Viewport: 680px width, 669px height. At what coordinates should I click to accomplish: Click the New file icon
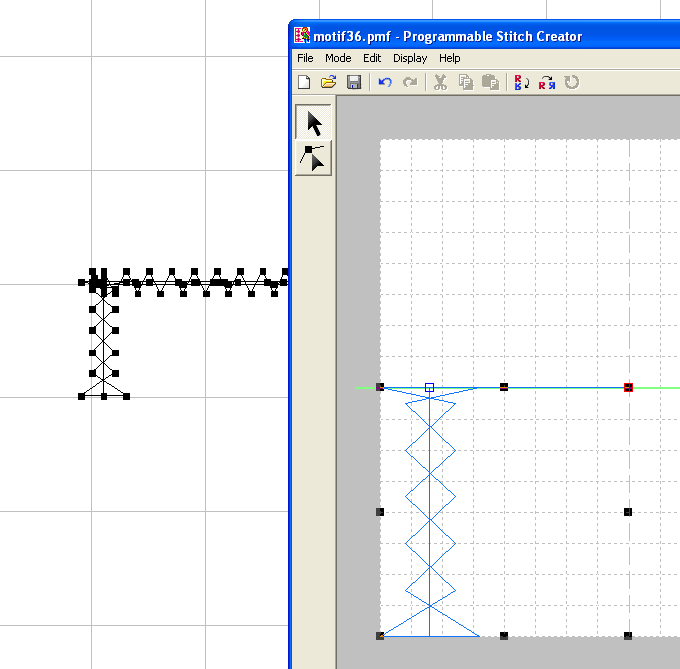[305, 83]
